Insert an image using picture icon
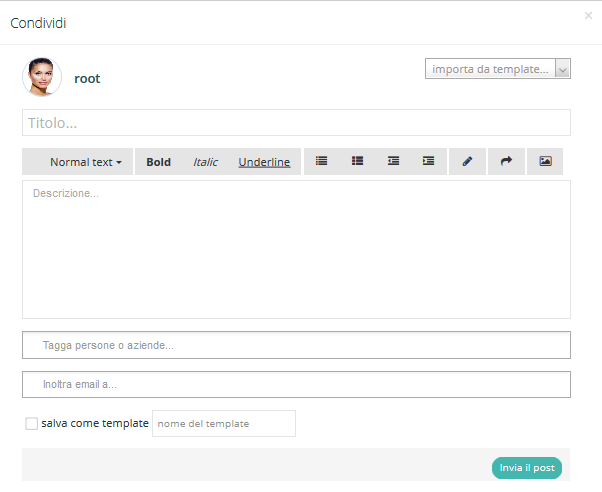The width and height of the screenshot is (602, 492). [x=545, y=161]
